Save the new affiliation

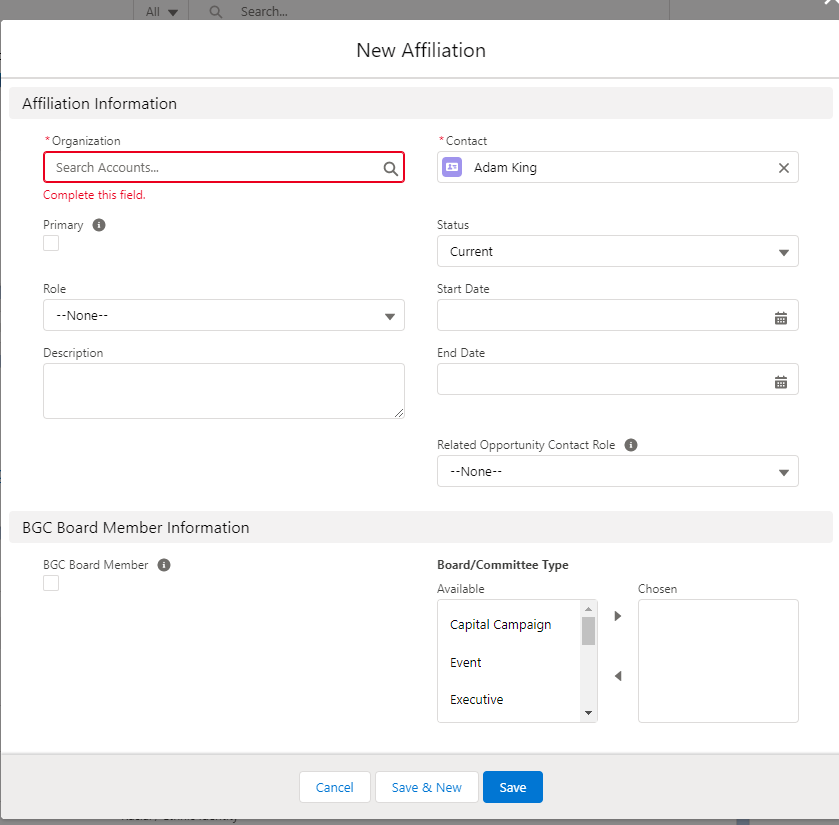512,787
